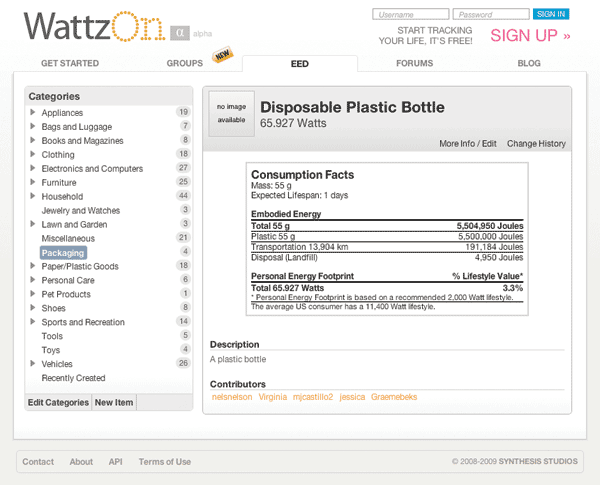This screenshot has width=600, height=485.
Task: Click the Username input field
Action: [x=411, y=14]
